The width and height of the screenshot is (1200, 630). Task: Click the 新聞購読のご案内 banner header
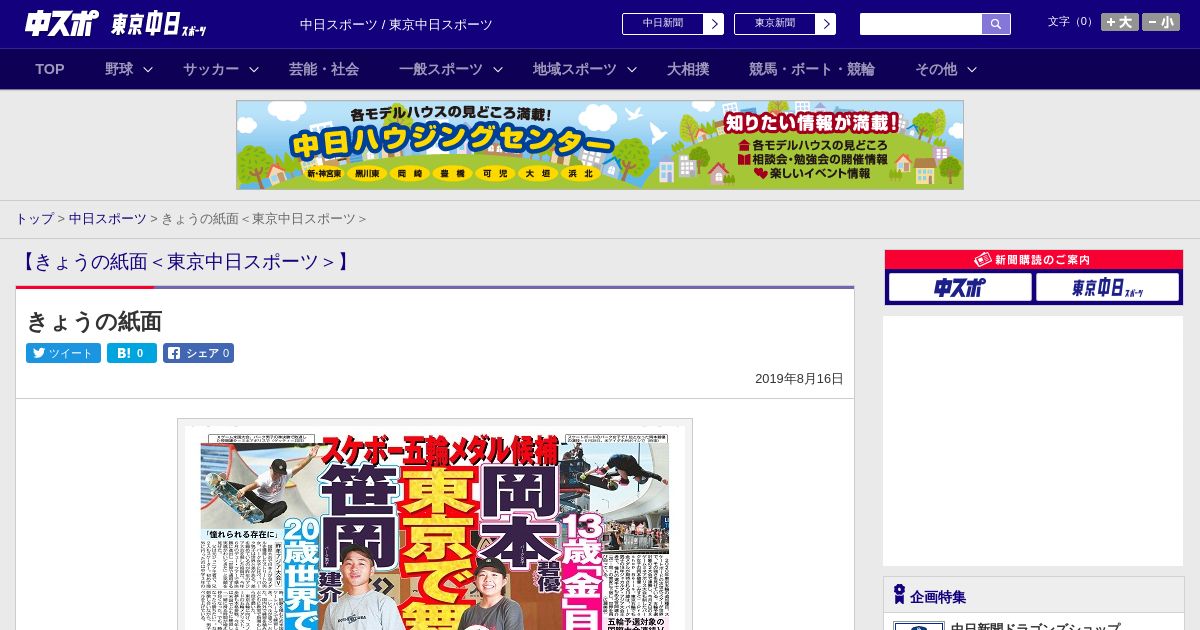pos(1034,259)
